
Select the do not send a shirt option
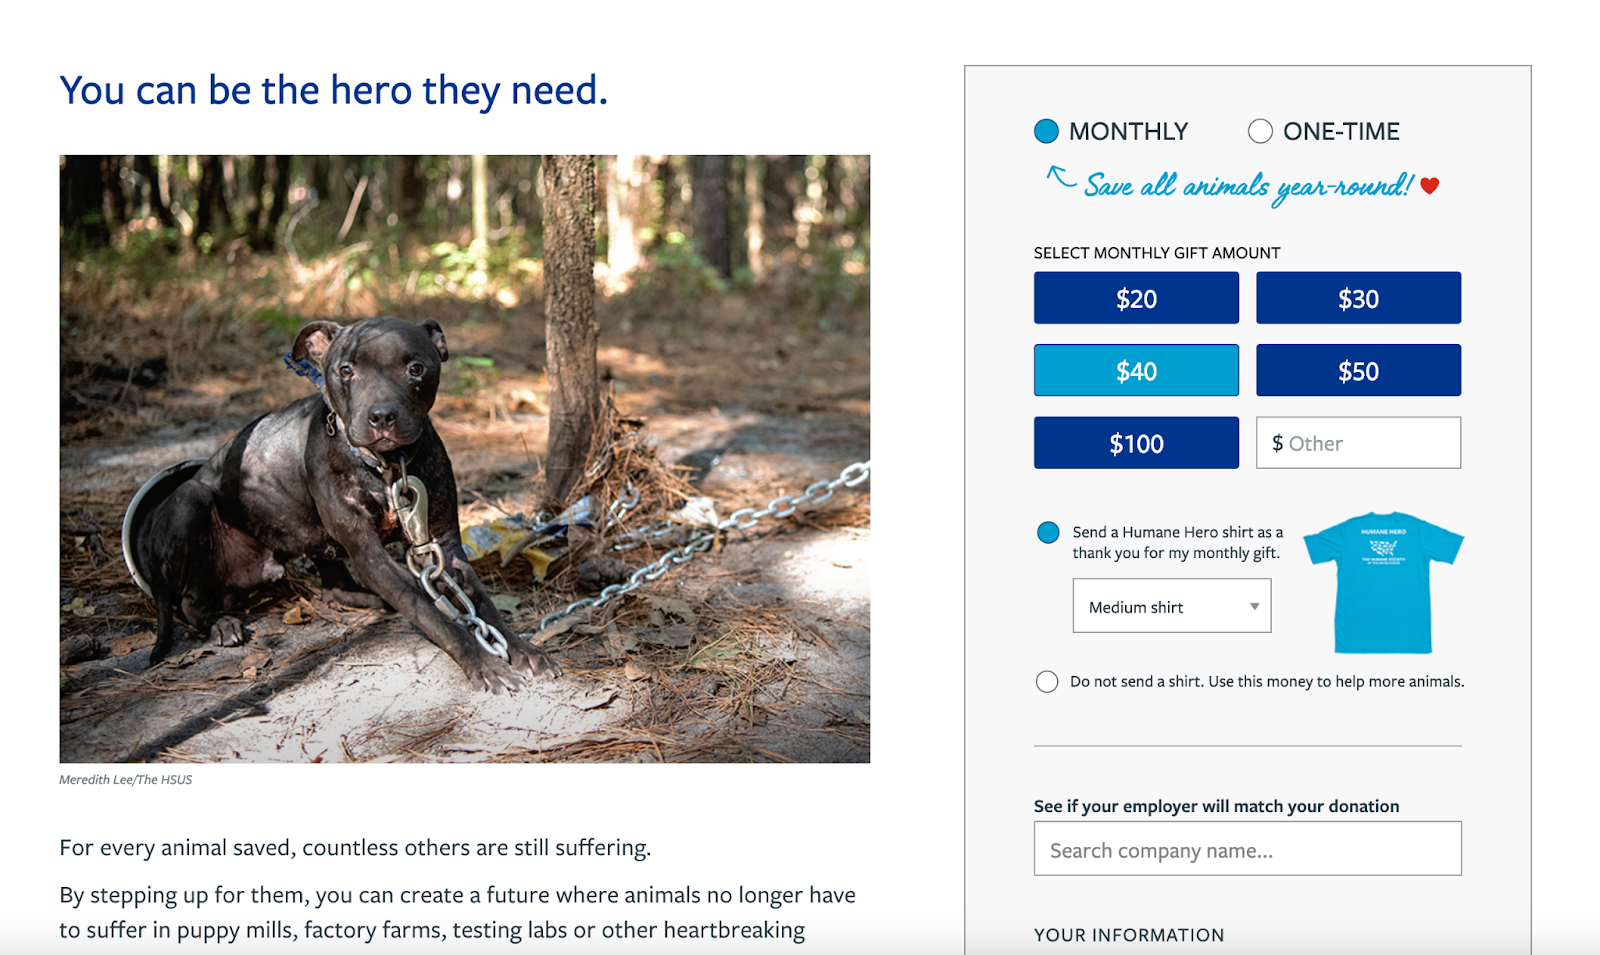(x=1047, y=682)
